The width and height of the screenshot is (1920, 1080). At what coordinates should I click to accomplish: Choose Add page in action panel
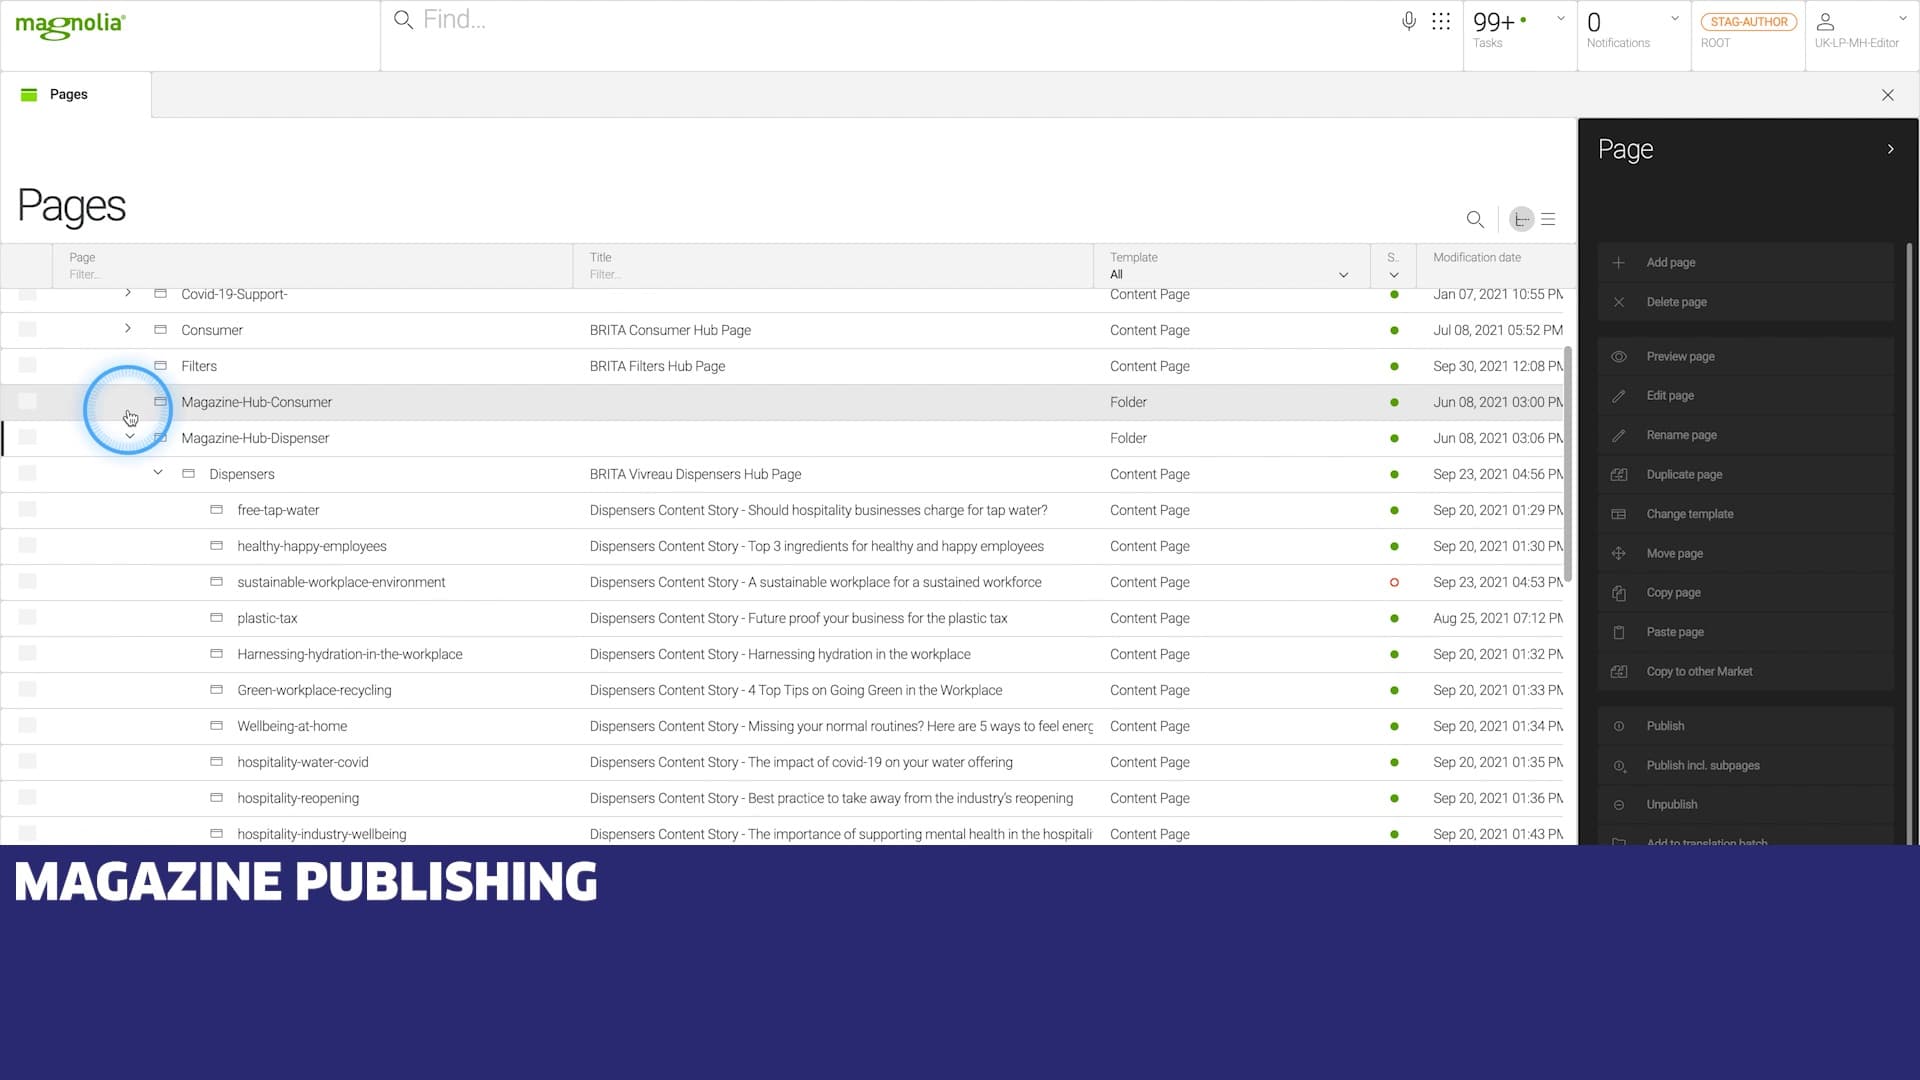(1745, 263)
